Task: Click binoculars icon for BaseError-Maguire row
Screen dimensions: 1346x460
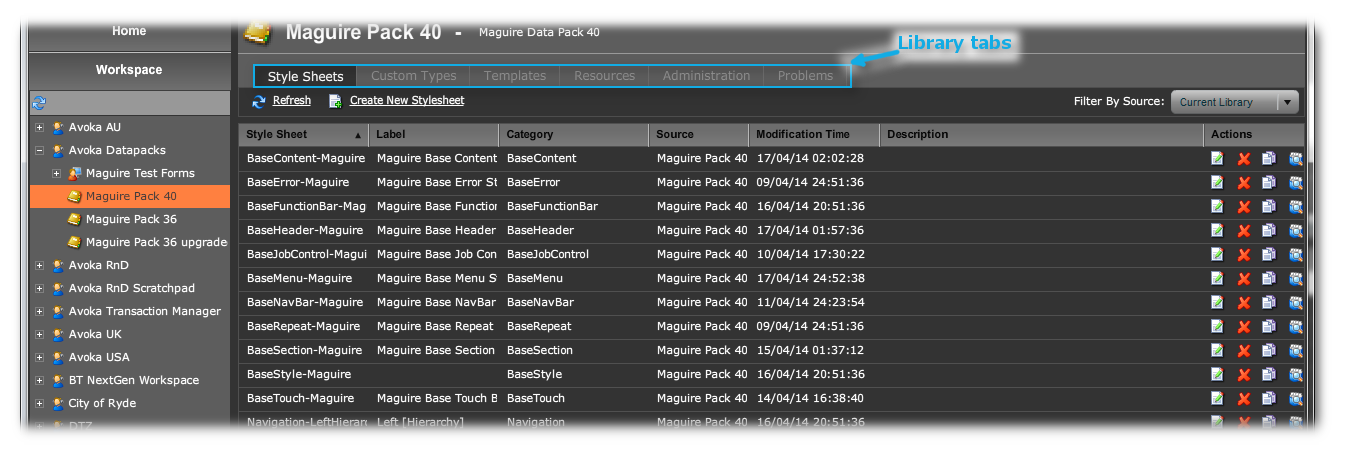Action: 1295,182
